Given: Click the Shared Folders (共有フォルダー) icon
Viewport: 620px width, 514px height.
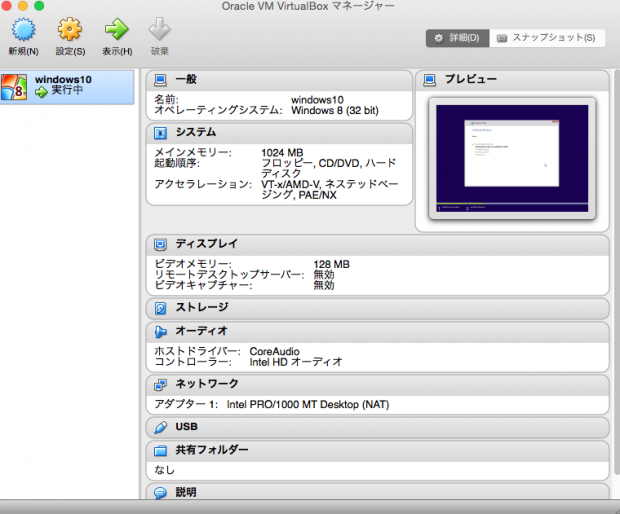Looking at the screenshot, I should coord(160,451).
